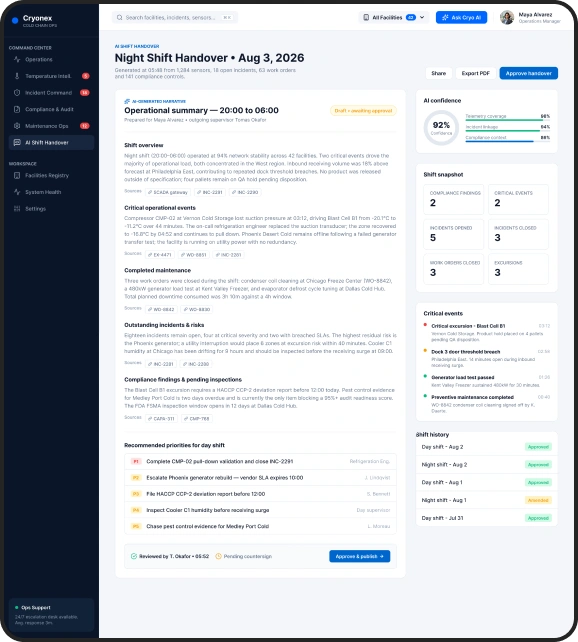Click the green reviewed checkmark icon
578x642 pixels.
tap(133, 556)
